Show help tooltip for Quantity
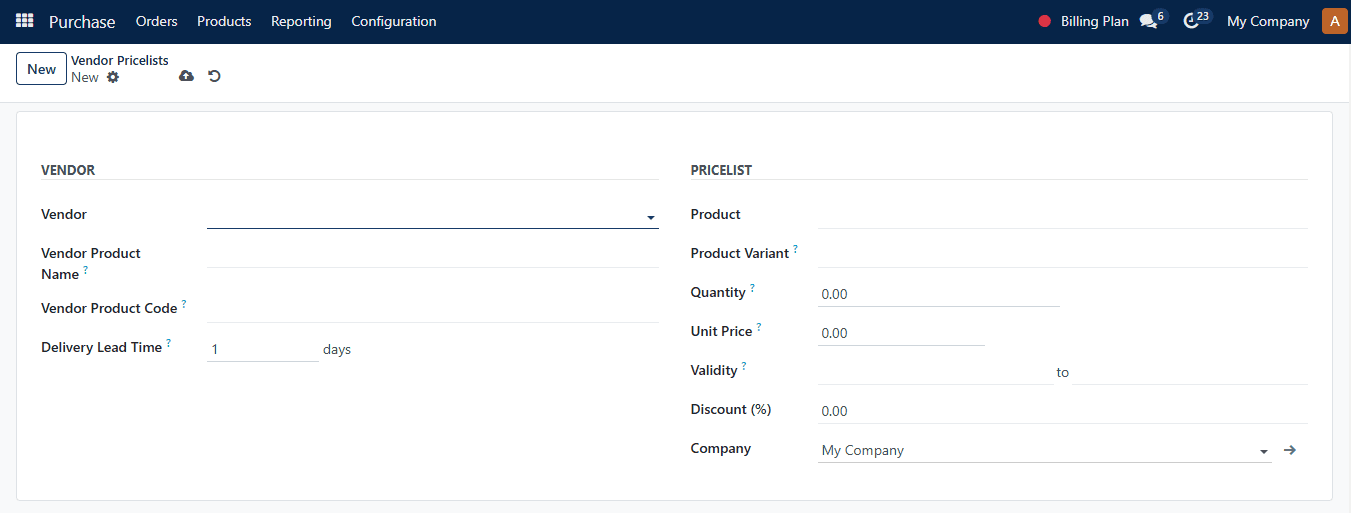 752,288
